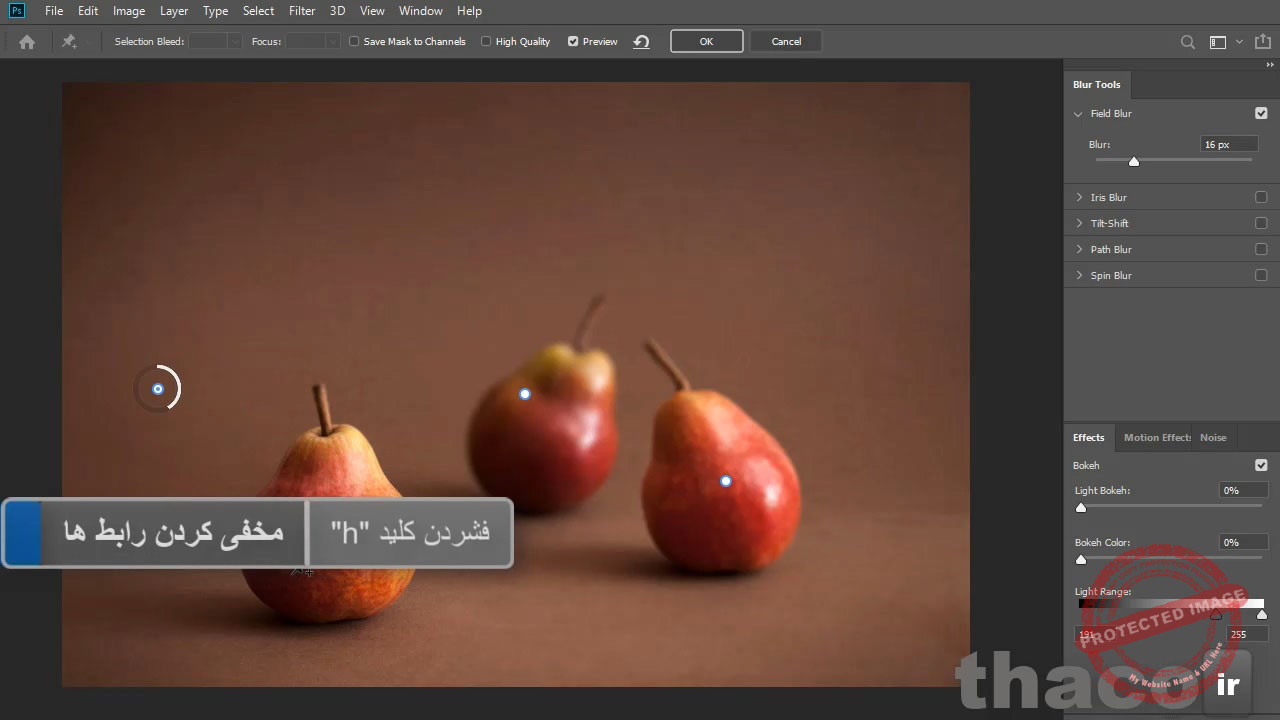Switch to the Blur Tools tab
This screenshot has height=720, width=1280.
click(1097, 85)
